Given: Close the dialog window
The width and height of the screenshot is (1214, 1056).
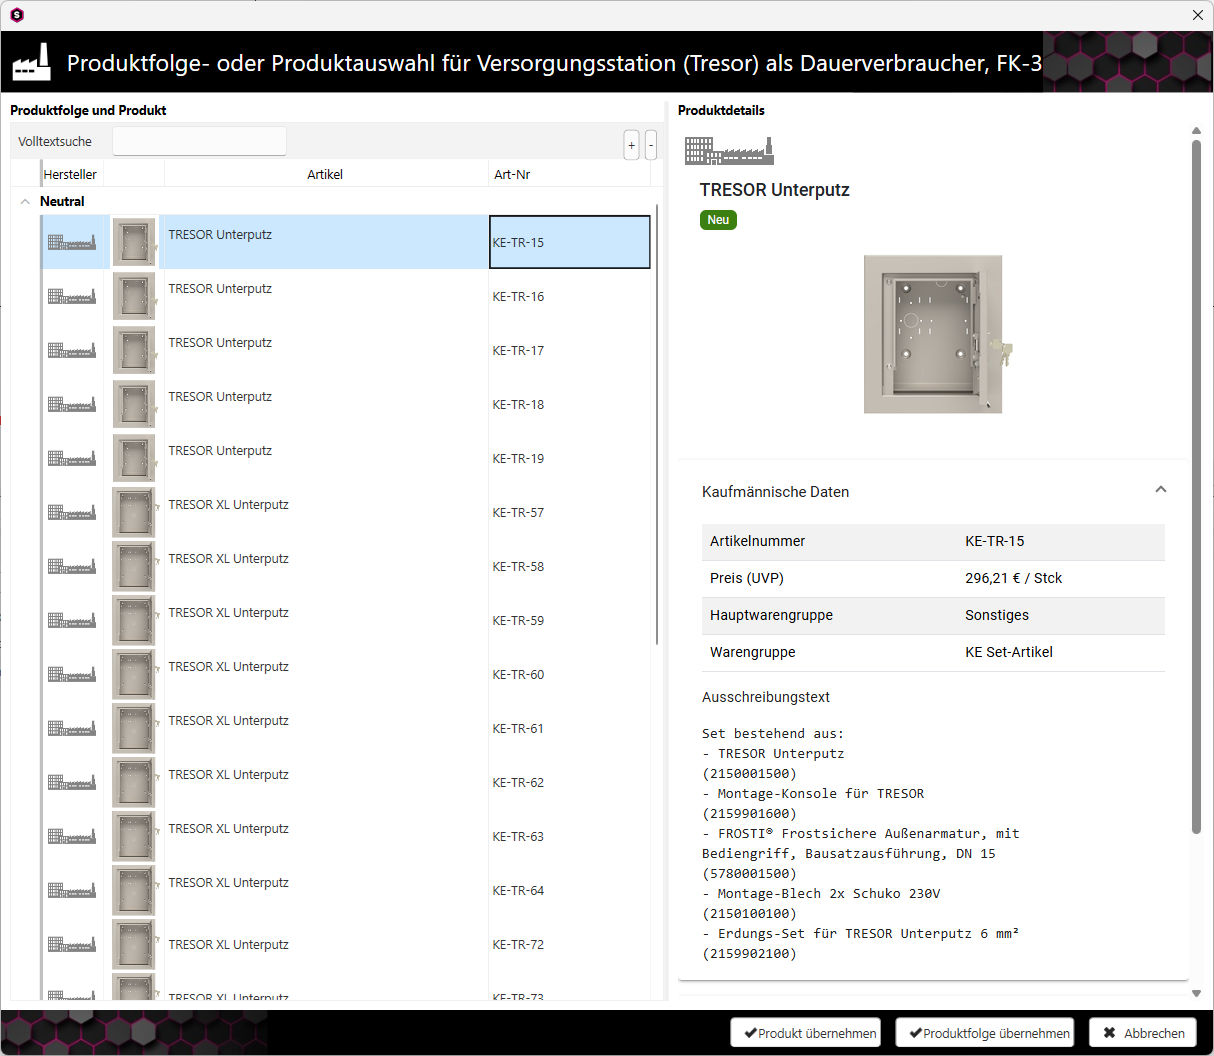Looking at the screenshot, I should pyautogui.click(x=1198, y=15).
